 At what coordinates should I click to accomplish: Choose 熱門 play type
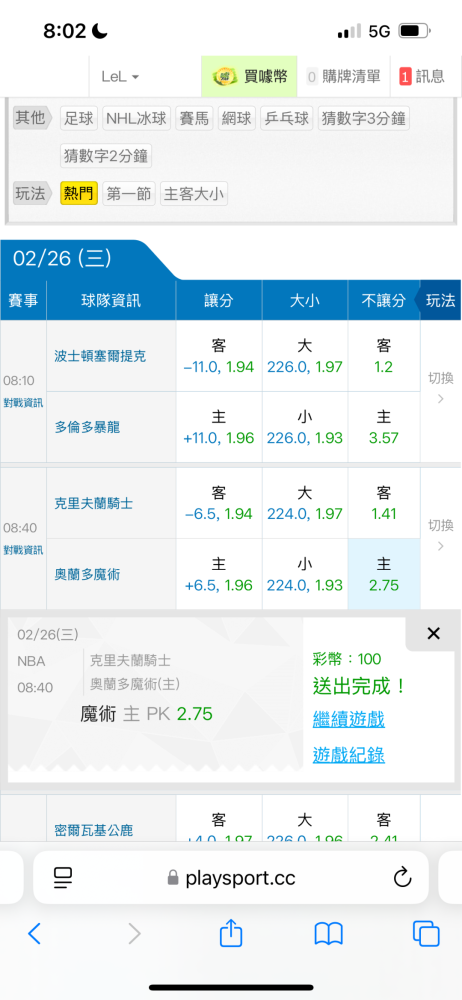79,193
